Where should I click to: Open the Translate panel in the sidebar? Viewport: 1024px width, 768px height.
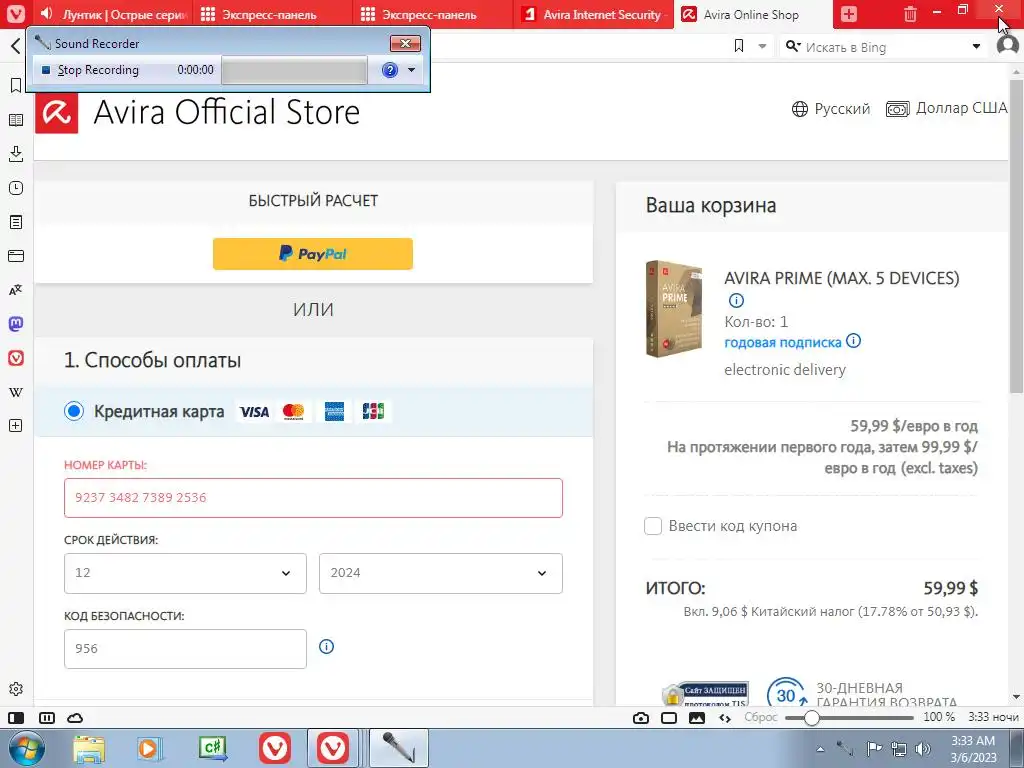coord(16,290)
